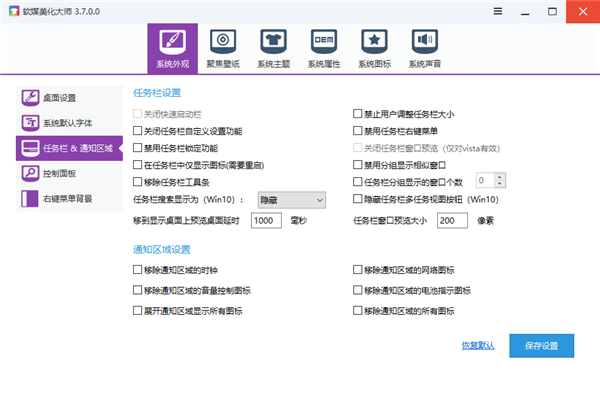Image resolution: width=600 pixels, height=395 pixels.
Task: Click the app logo in title bar
Action: click(x=14, y=11)
